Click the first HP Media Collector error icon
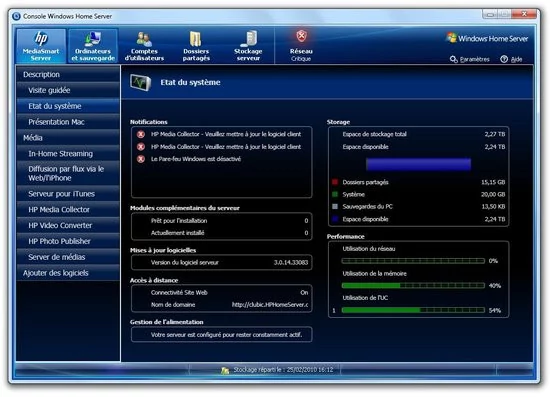Screen dimensions: 550x397 141,134
